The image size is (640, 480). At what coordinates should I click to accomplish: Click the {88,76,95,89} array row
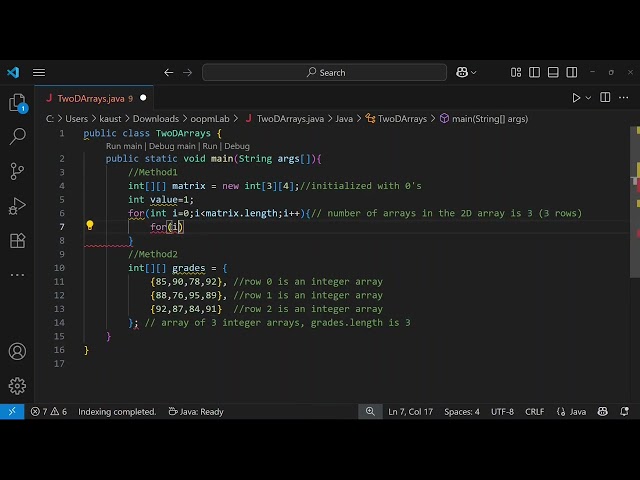point(186,296)
